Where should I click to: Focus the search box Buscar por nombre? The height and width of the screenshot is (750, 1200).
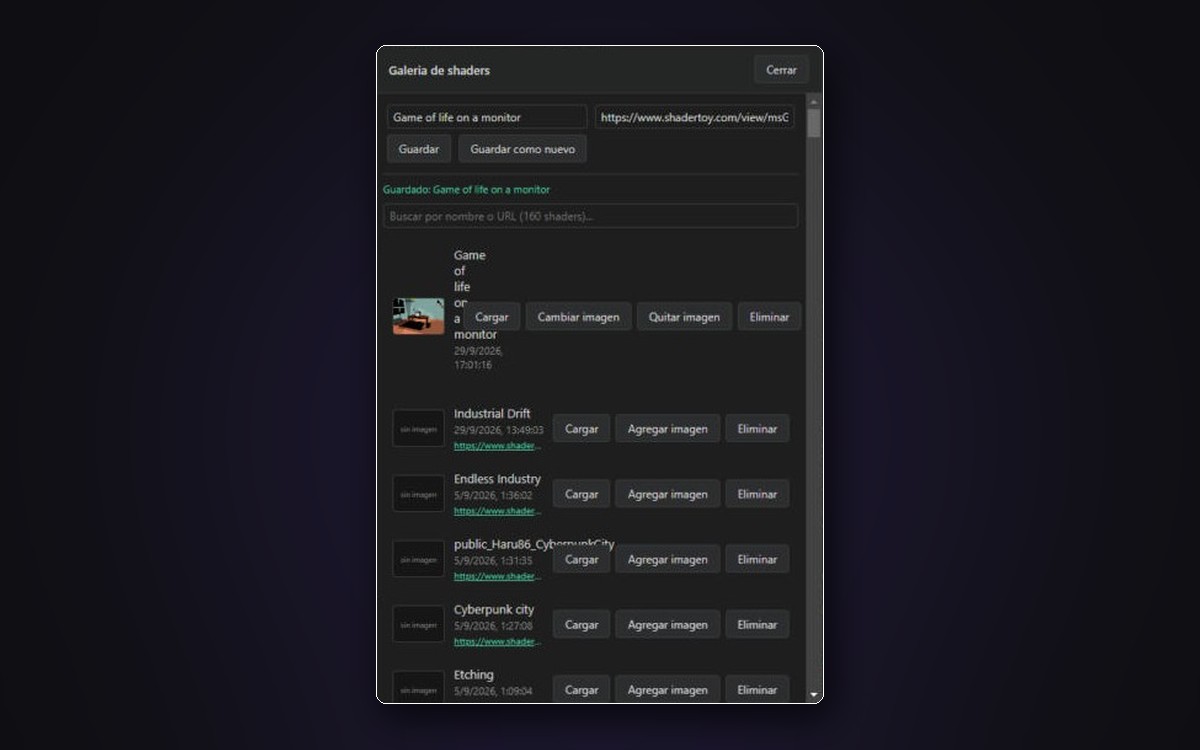(590, 216)
